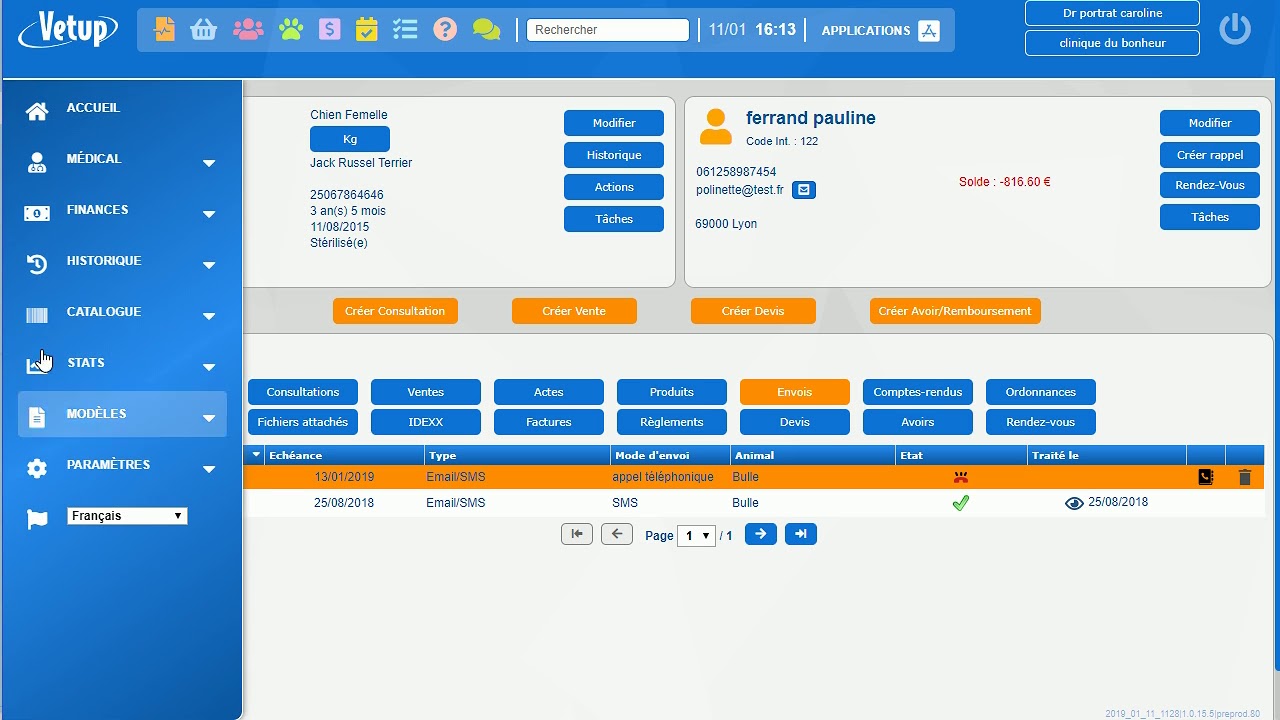Image resolution: width=1280 pixels, height=720 pixels.
Task: Go to Accueil in the sidebar
Action: (93, 108)
